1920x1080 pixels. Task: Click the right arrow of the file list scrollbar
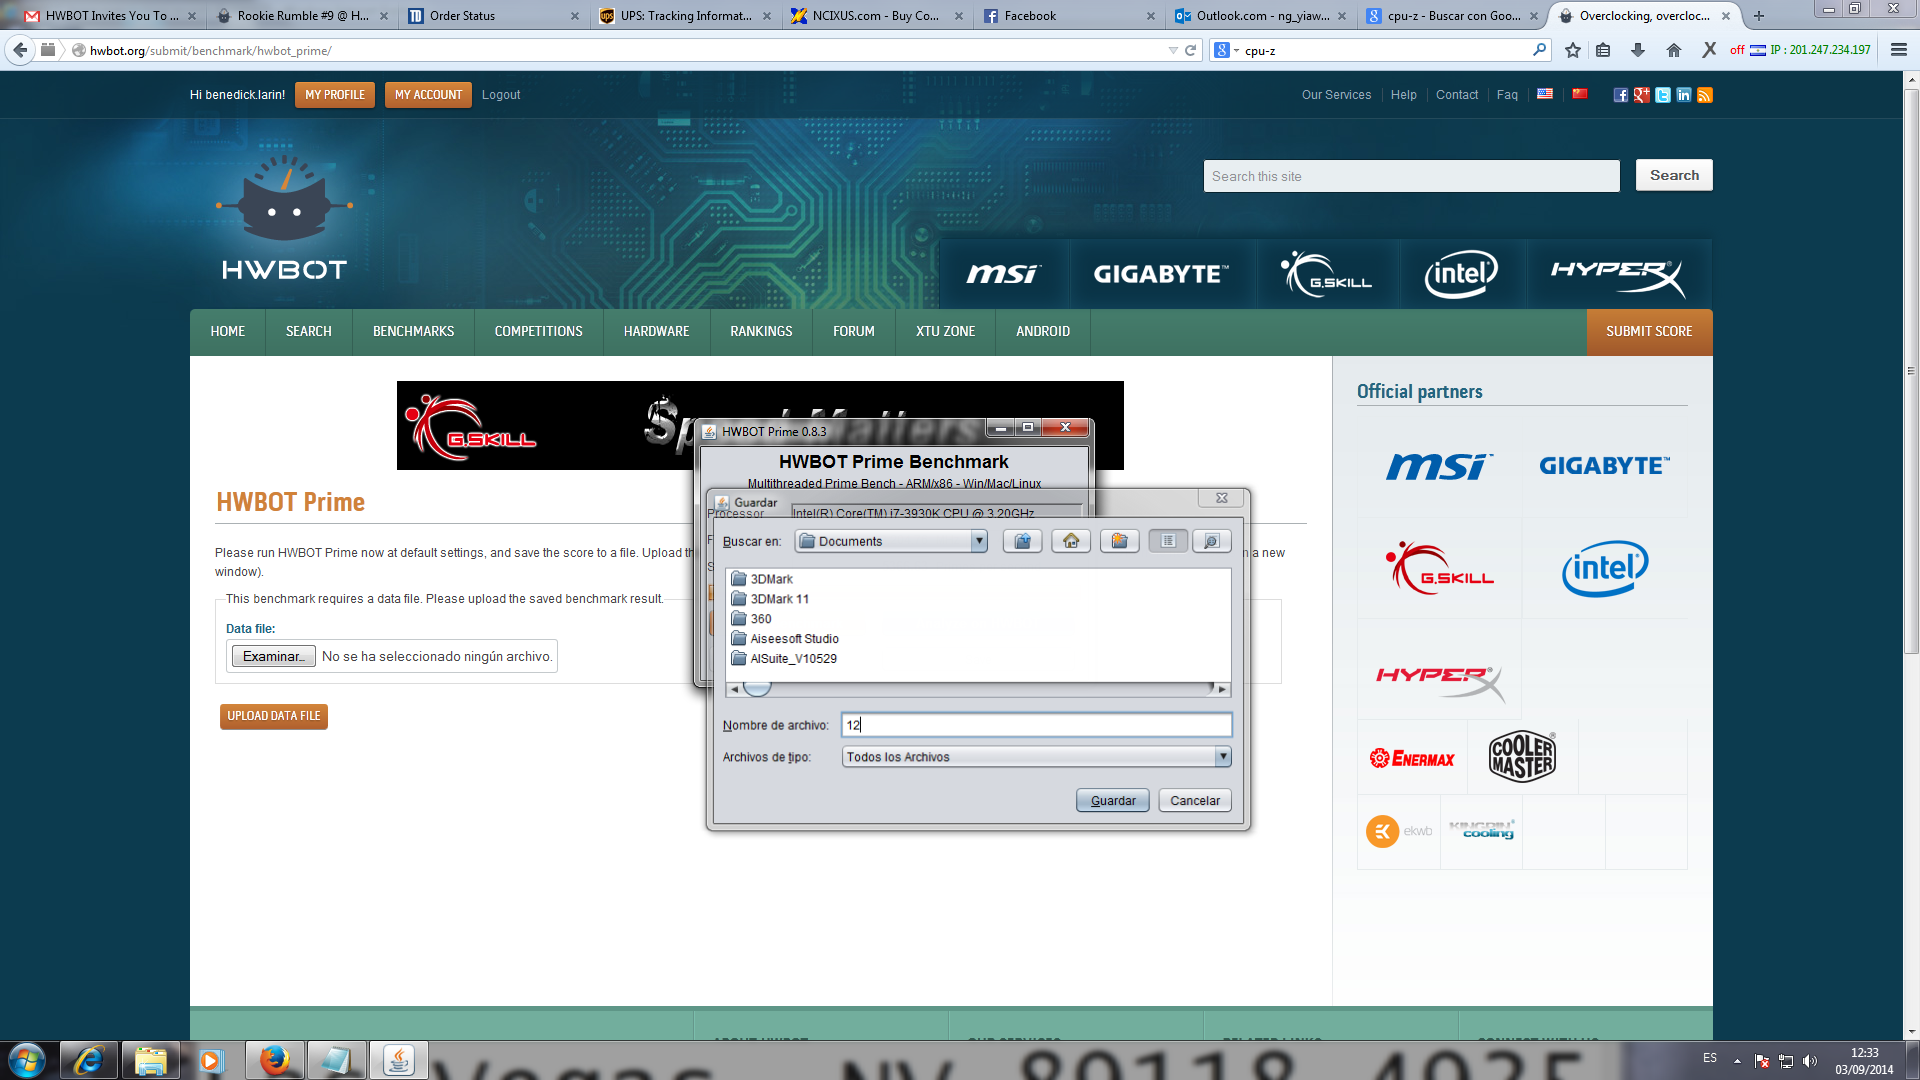1222,689
